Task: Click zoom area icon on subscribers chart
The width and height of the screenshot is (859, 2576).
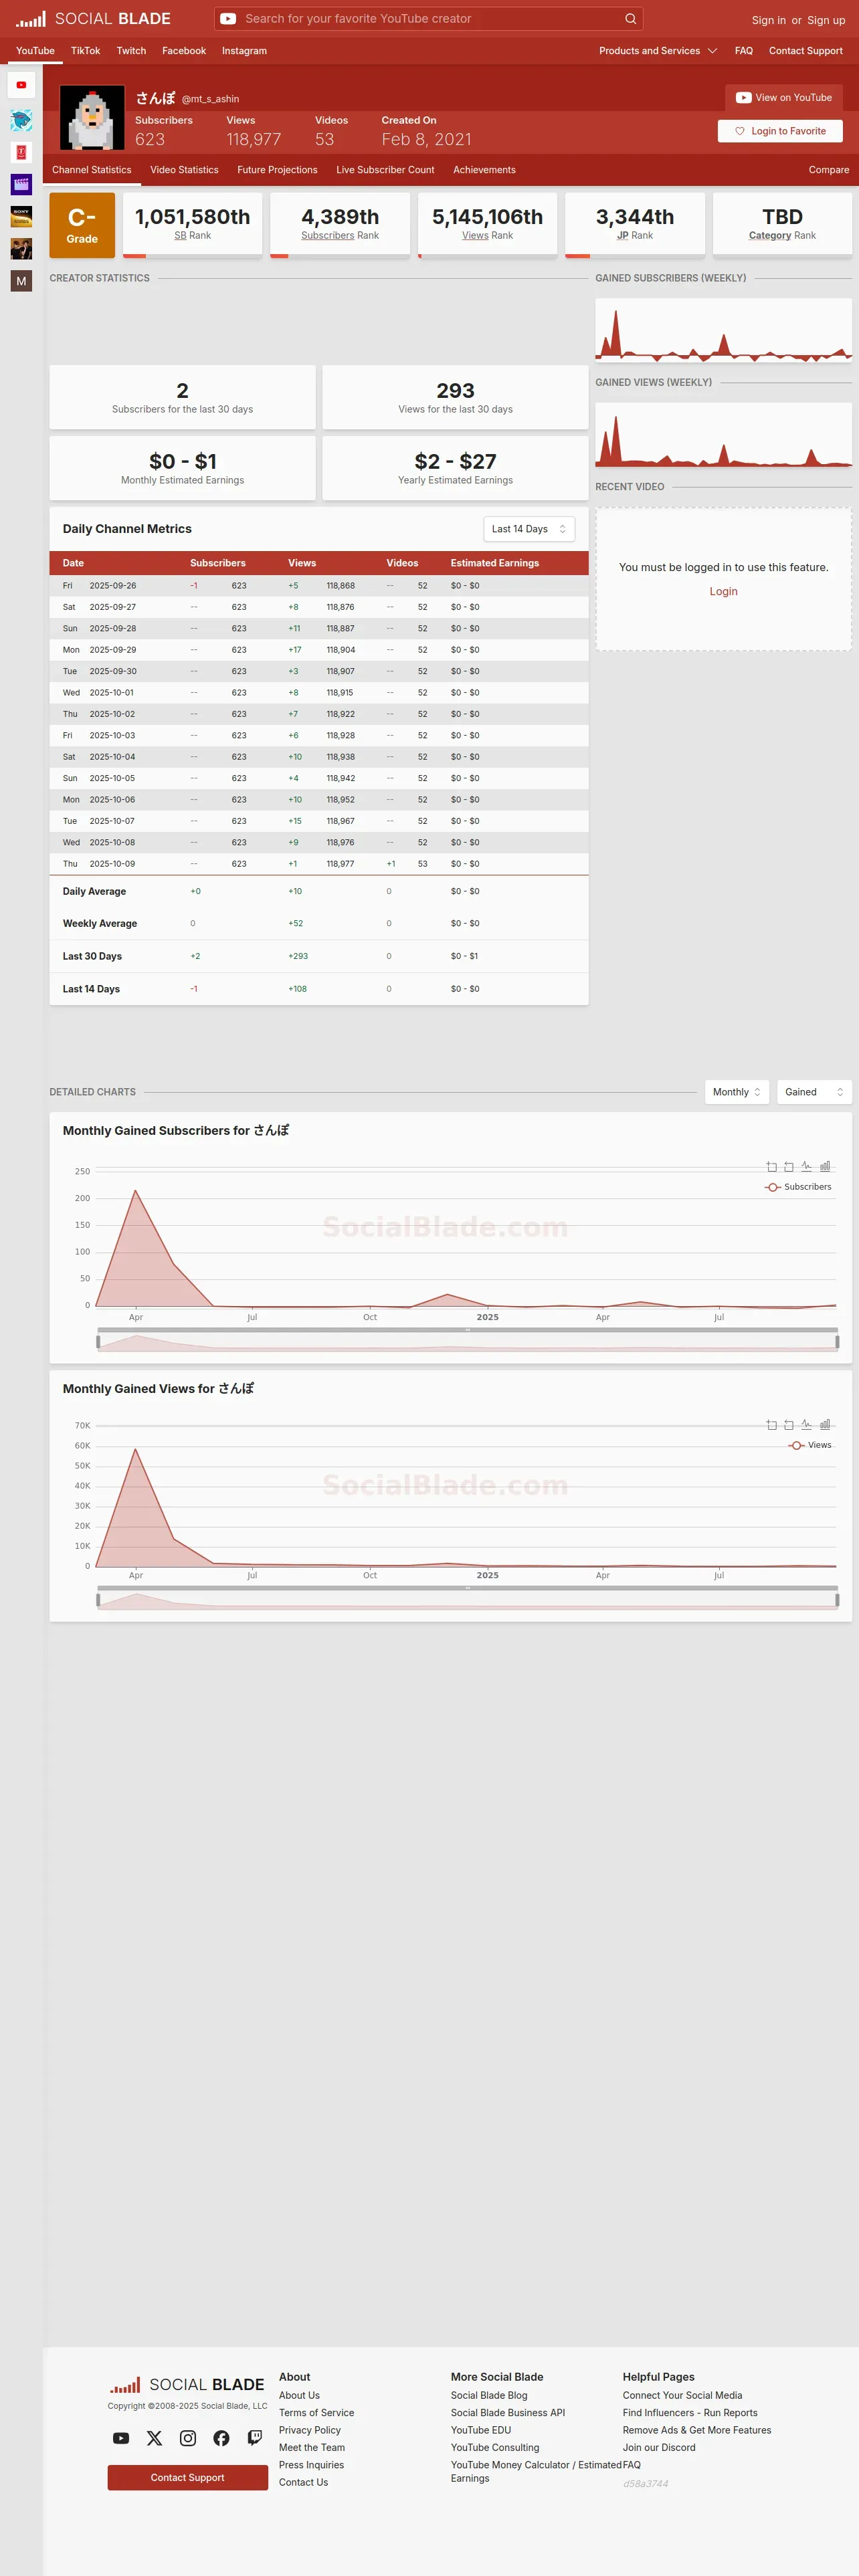Action: click(x=771, y=1166)
